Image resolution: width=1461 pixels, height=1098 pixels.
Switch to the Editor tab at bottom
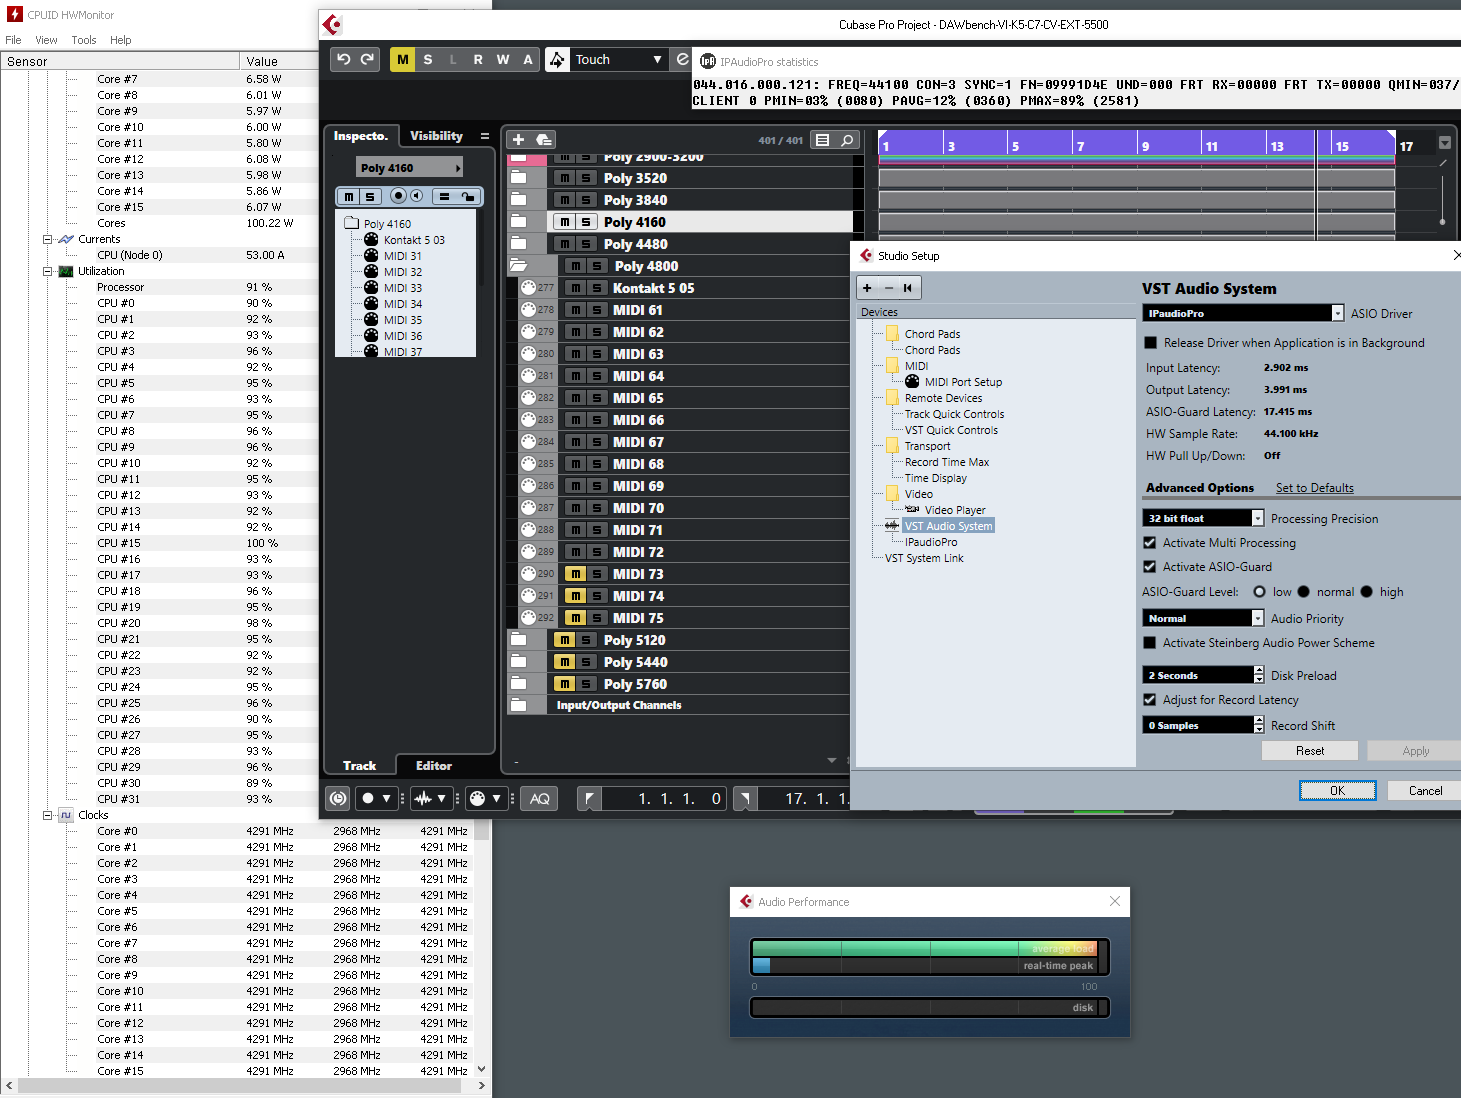point(434,766)
